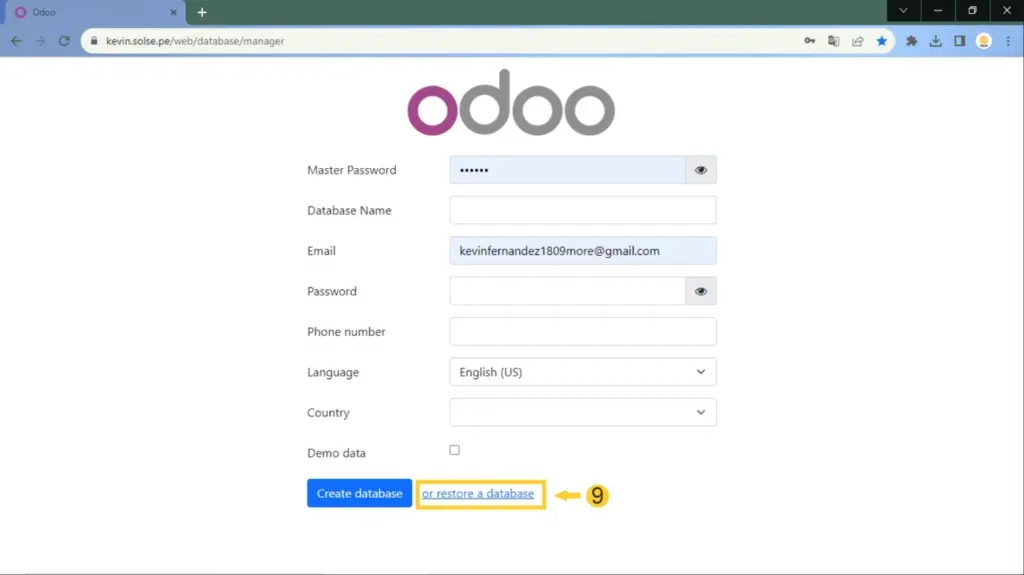Viewport: 1024px width, 575px height.
Task: Open the Chrome profile avatar
Action: pyautogui.click(x=984, y=41)
